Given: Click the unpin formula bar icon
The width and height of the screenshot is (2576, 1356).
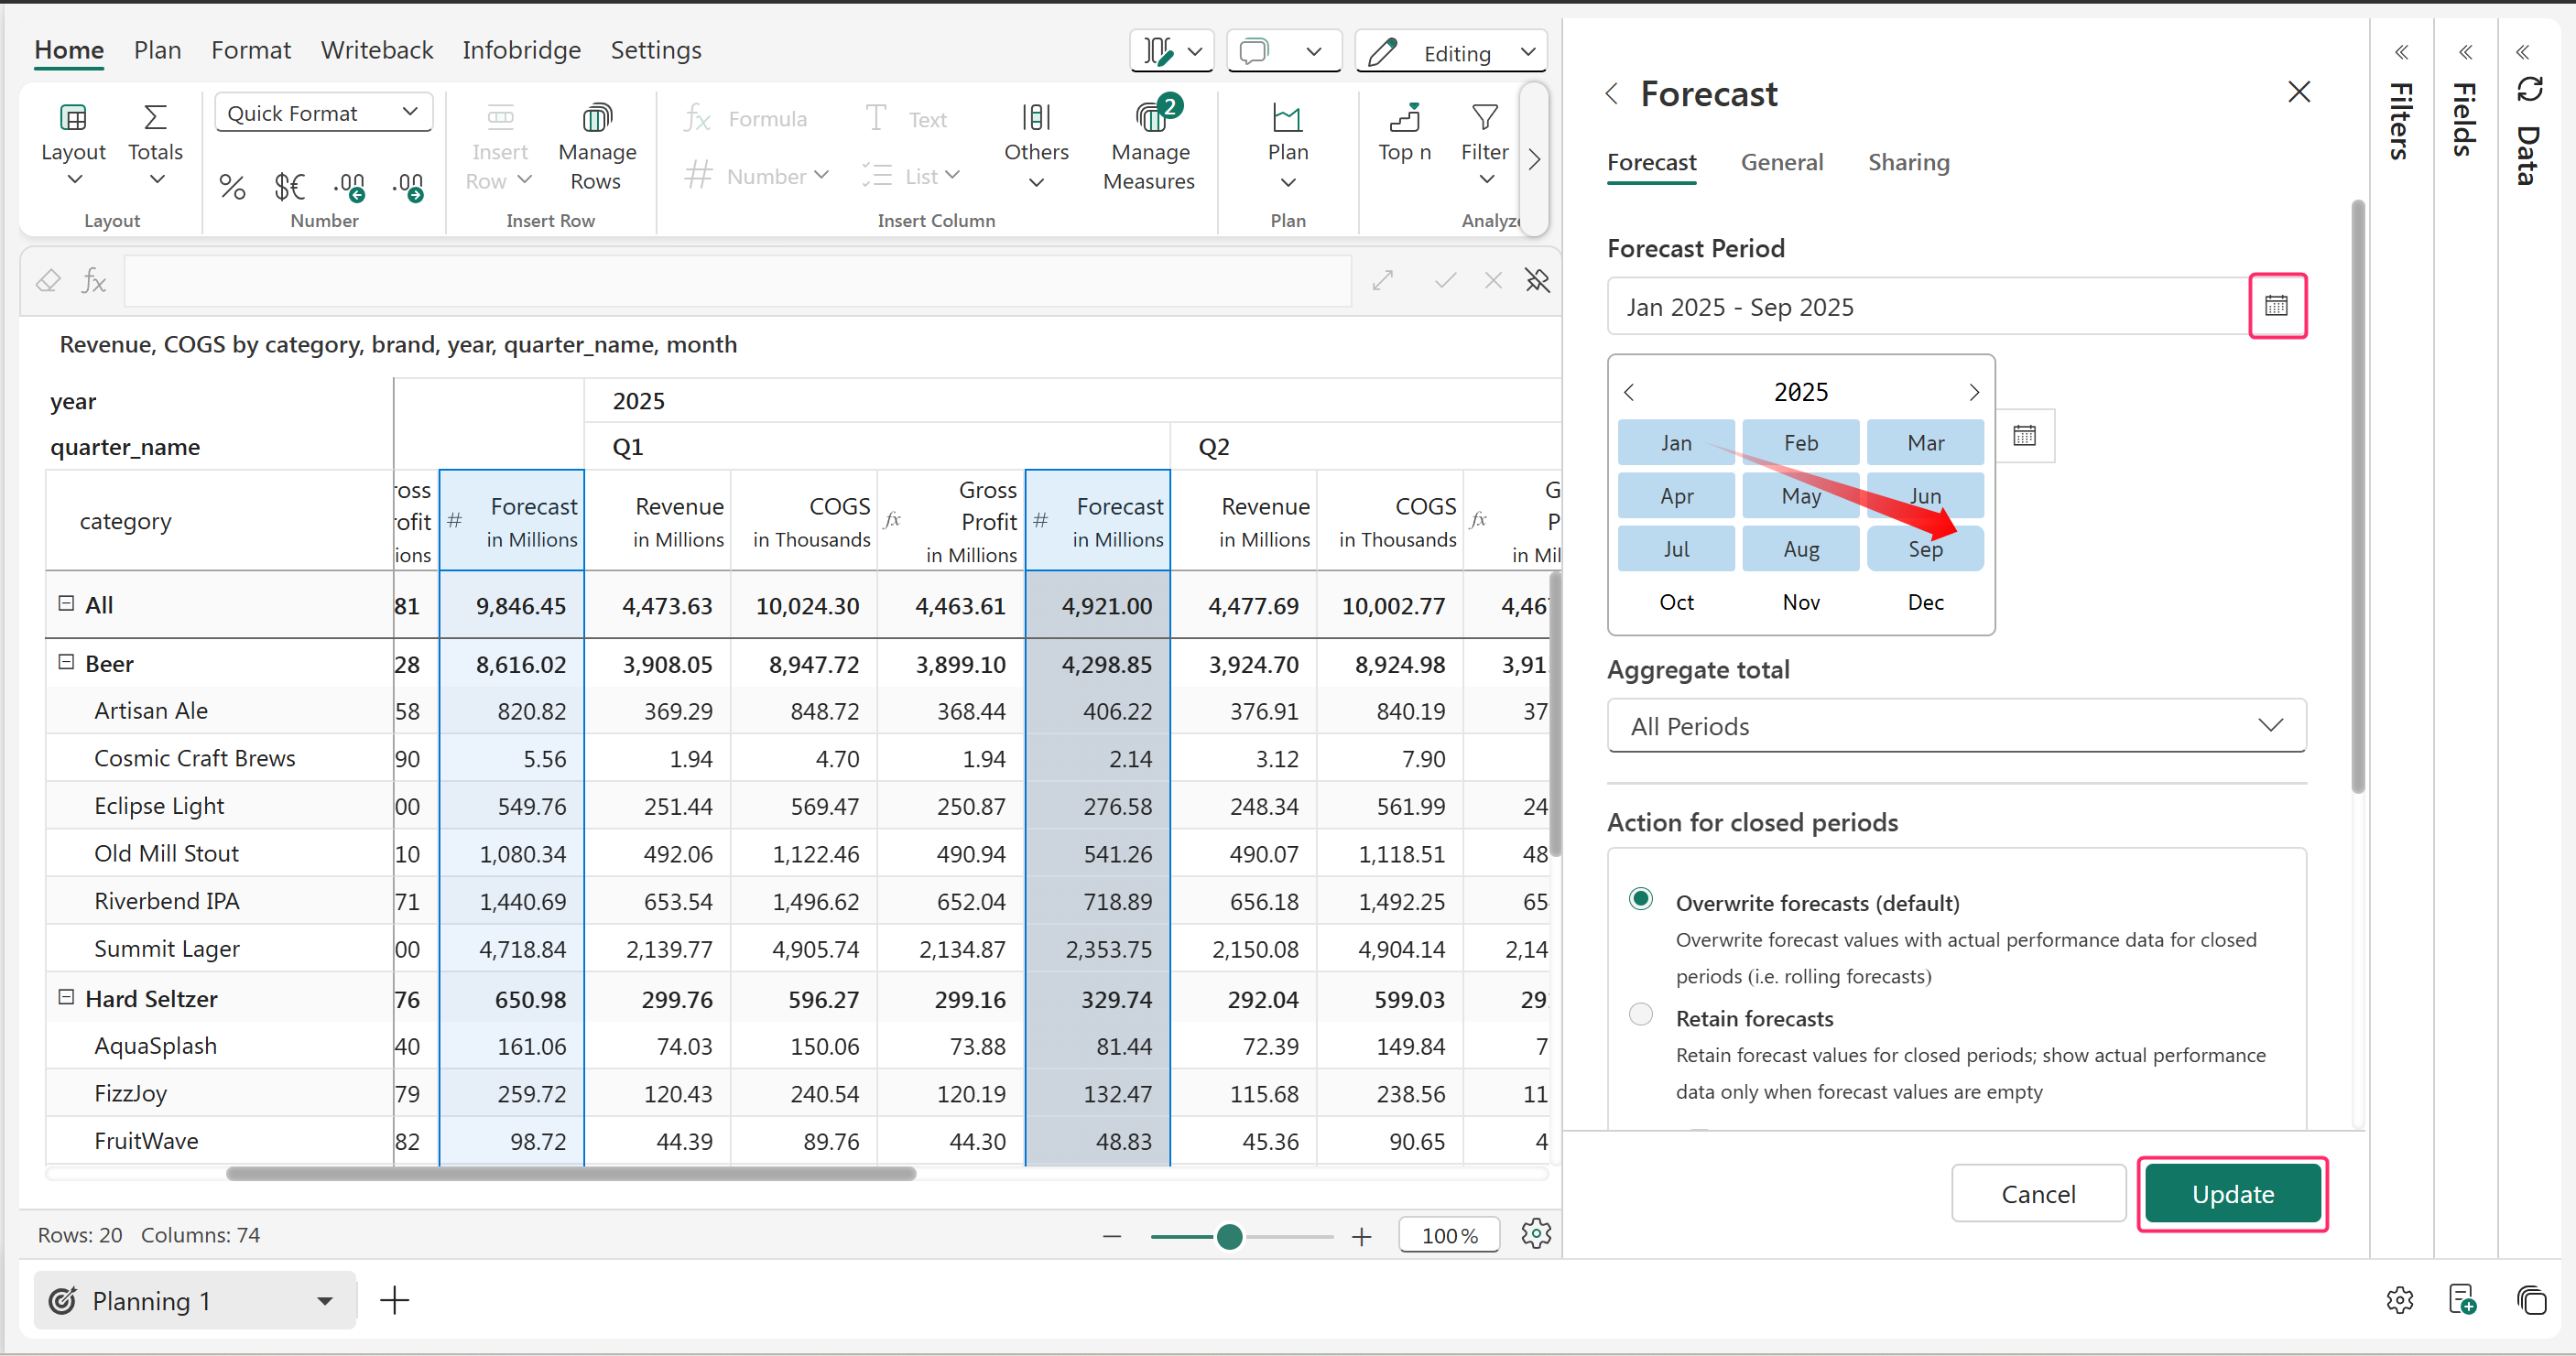Looking at the screenshot, I should tap(1537, 281).
